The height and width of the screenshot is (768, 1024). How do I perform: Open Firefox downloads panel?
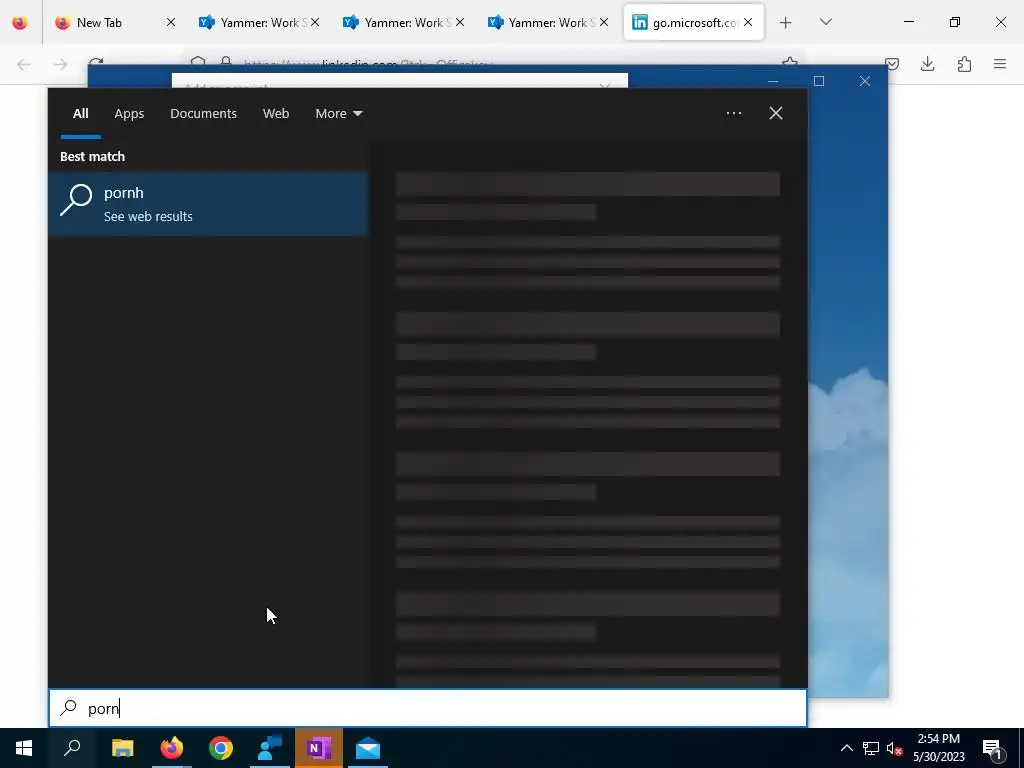927,64
